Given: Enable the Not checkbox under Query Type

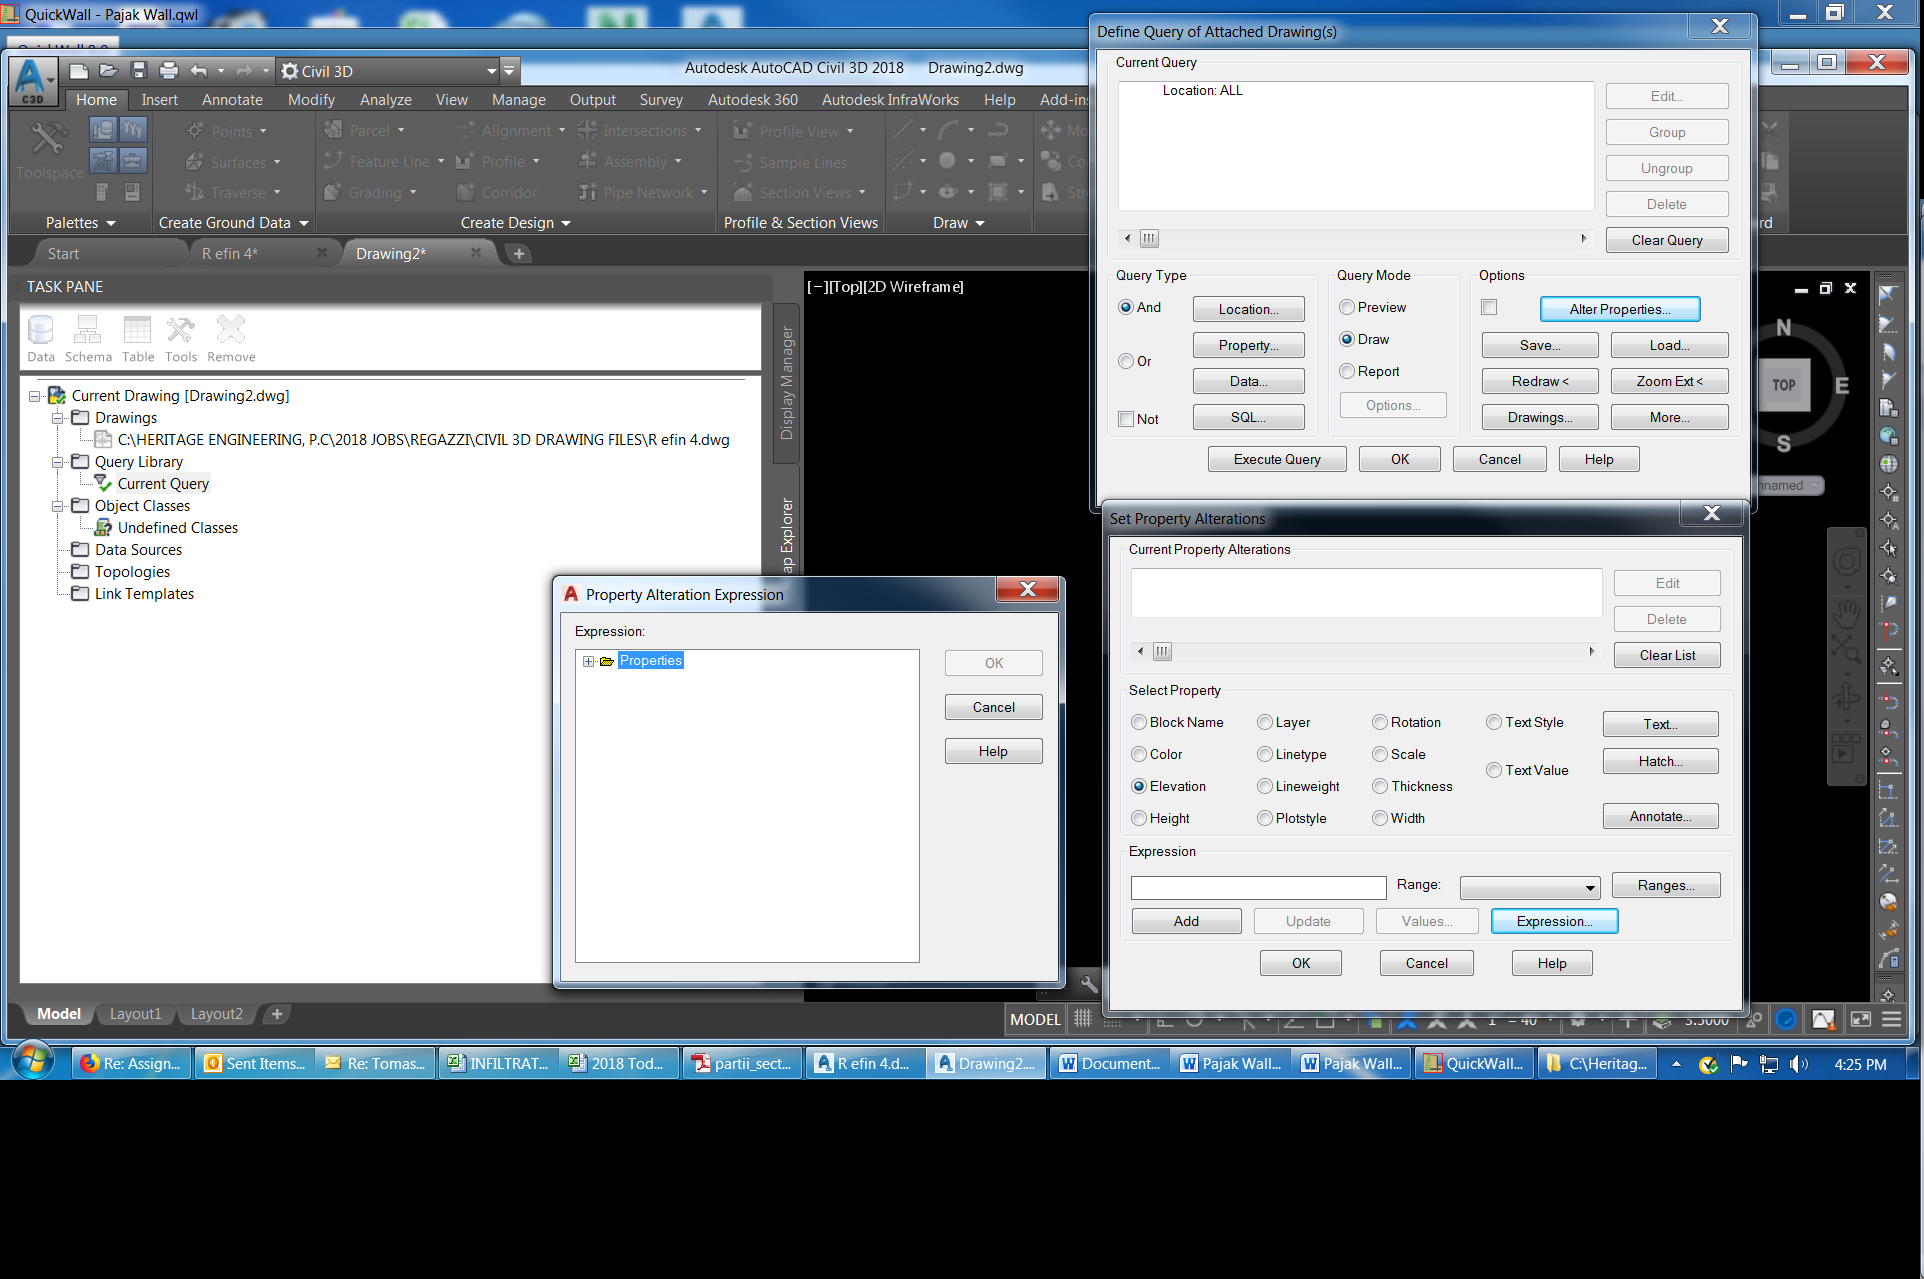Looking at the screenshot, I should click(1126, 419).
